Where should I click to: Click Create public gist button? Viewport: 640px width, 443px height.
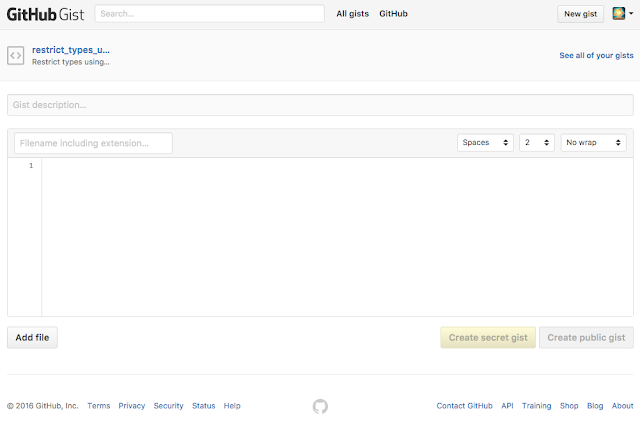coord(586,338)
